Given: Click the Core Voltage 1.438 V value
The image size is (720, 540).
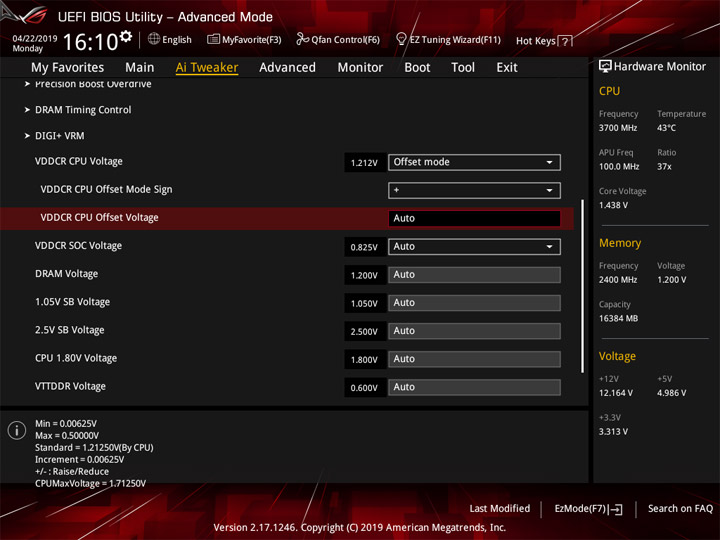Looking at the screenshot, I should coord(613,205).
